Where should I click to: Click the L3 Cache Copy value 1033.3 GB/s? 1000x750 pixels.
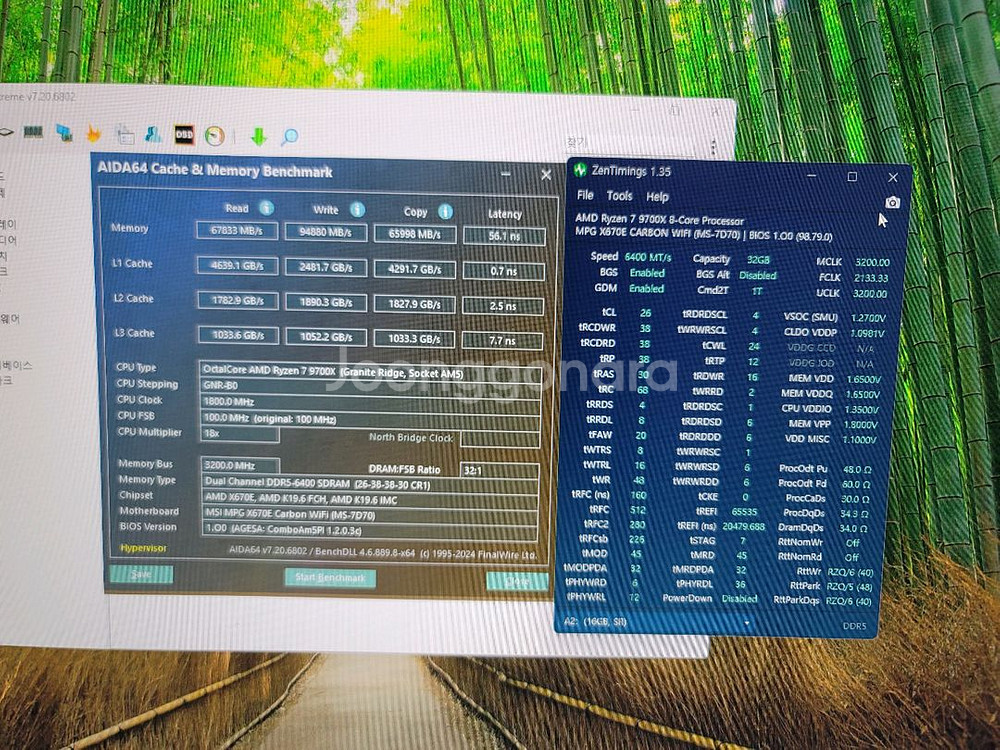coord(415,339)
